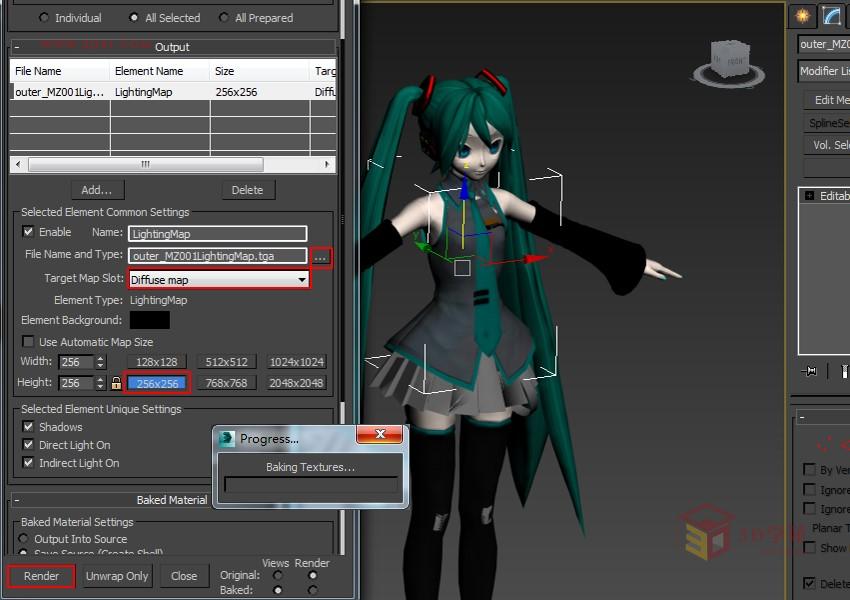Increase Height using spinner up arrow
This screenshot has width=850, height=600.
coord(100,379)
